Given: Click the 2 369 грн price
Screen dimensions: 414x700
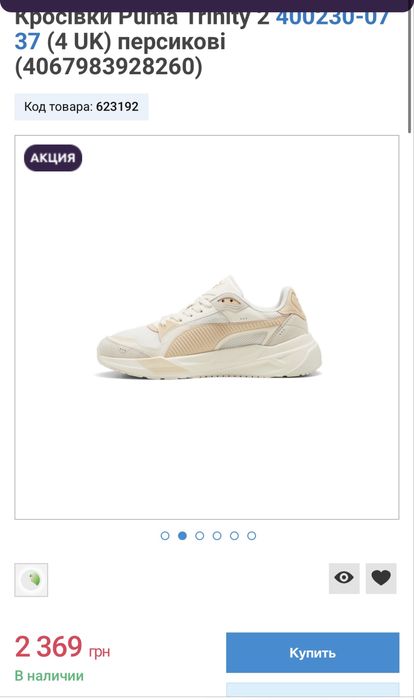Looking at the screenshot, I should pos(63,647).
